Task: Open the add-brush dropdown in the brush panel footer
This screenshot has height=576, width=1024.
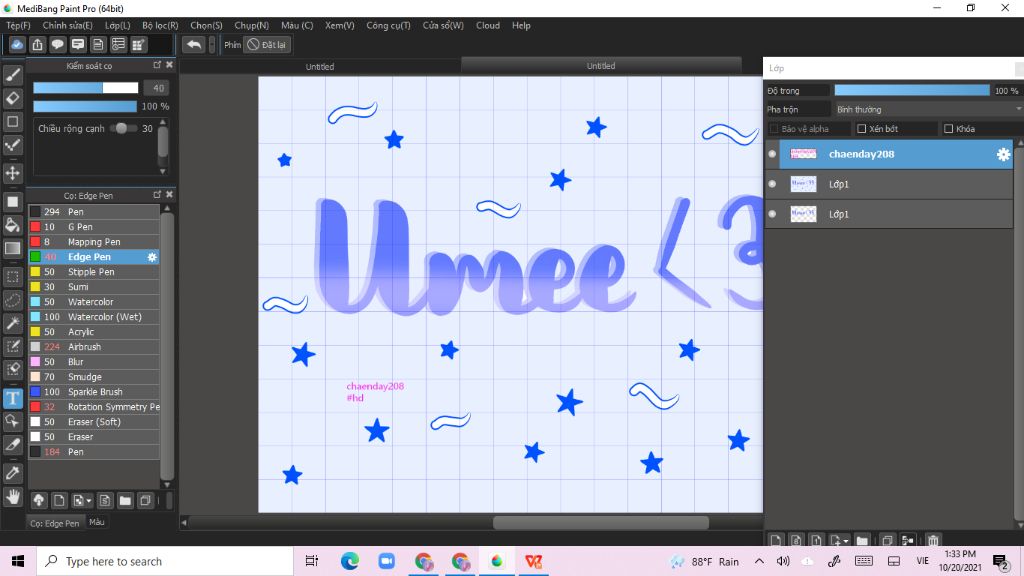Action: (89, 501)
